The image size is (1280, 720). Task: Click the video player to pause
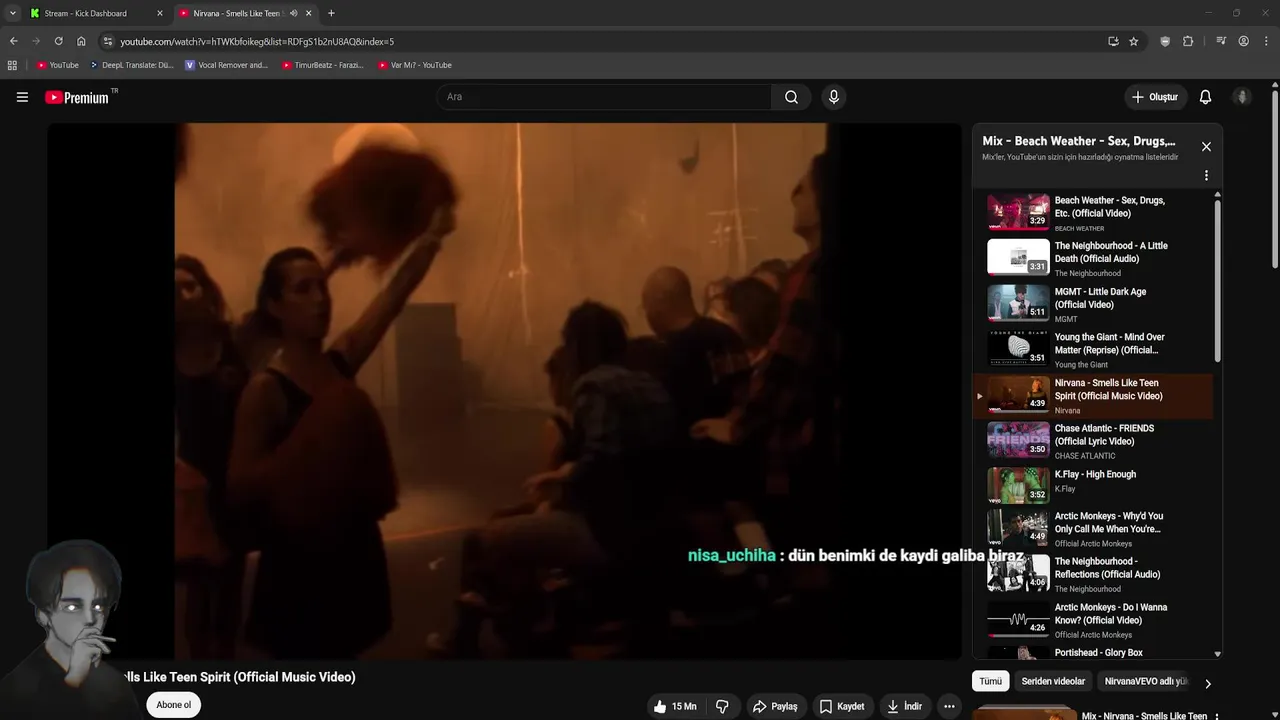point(504,390)
